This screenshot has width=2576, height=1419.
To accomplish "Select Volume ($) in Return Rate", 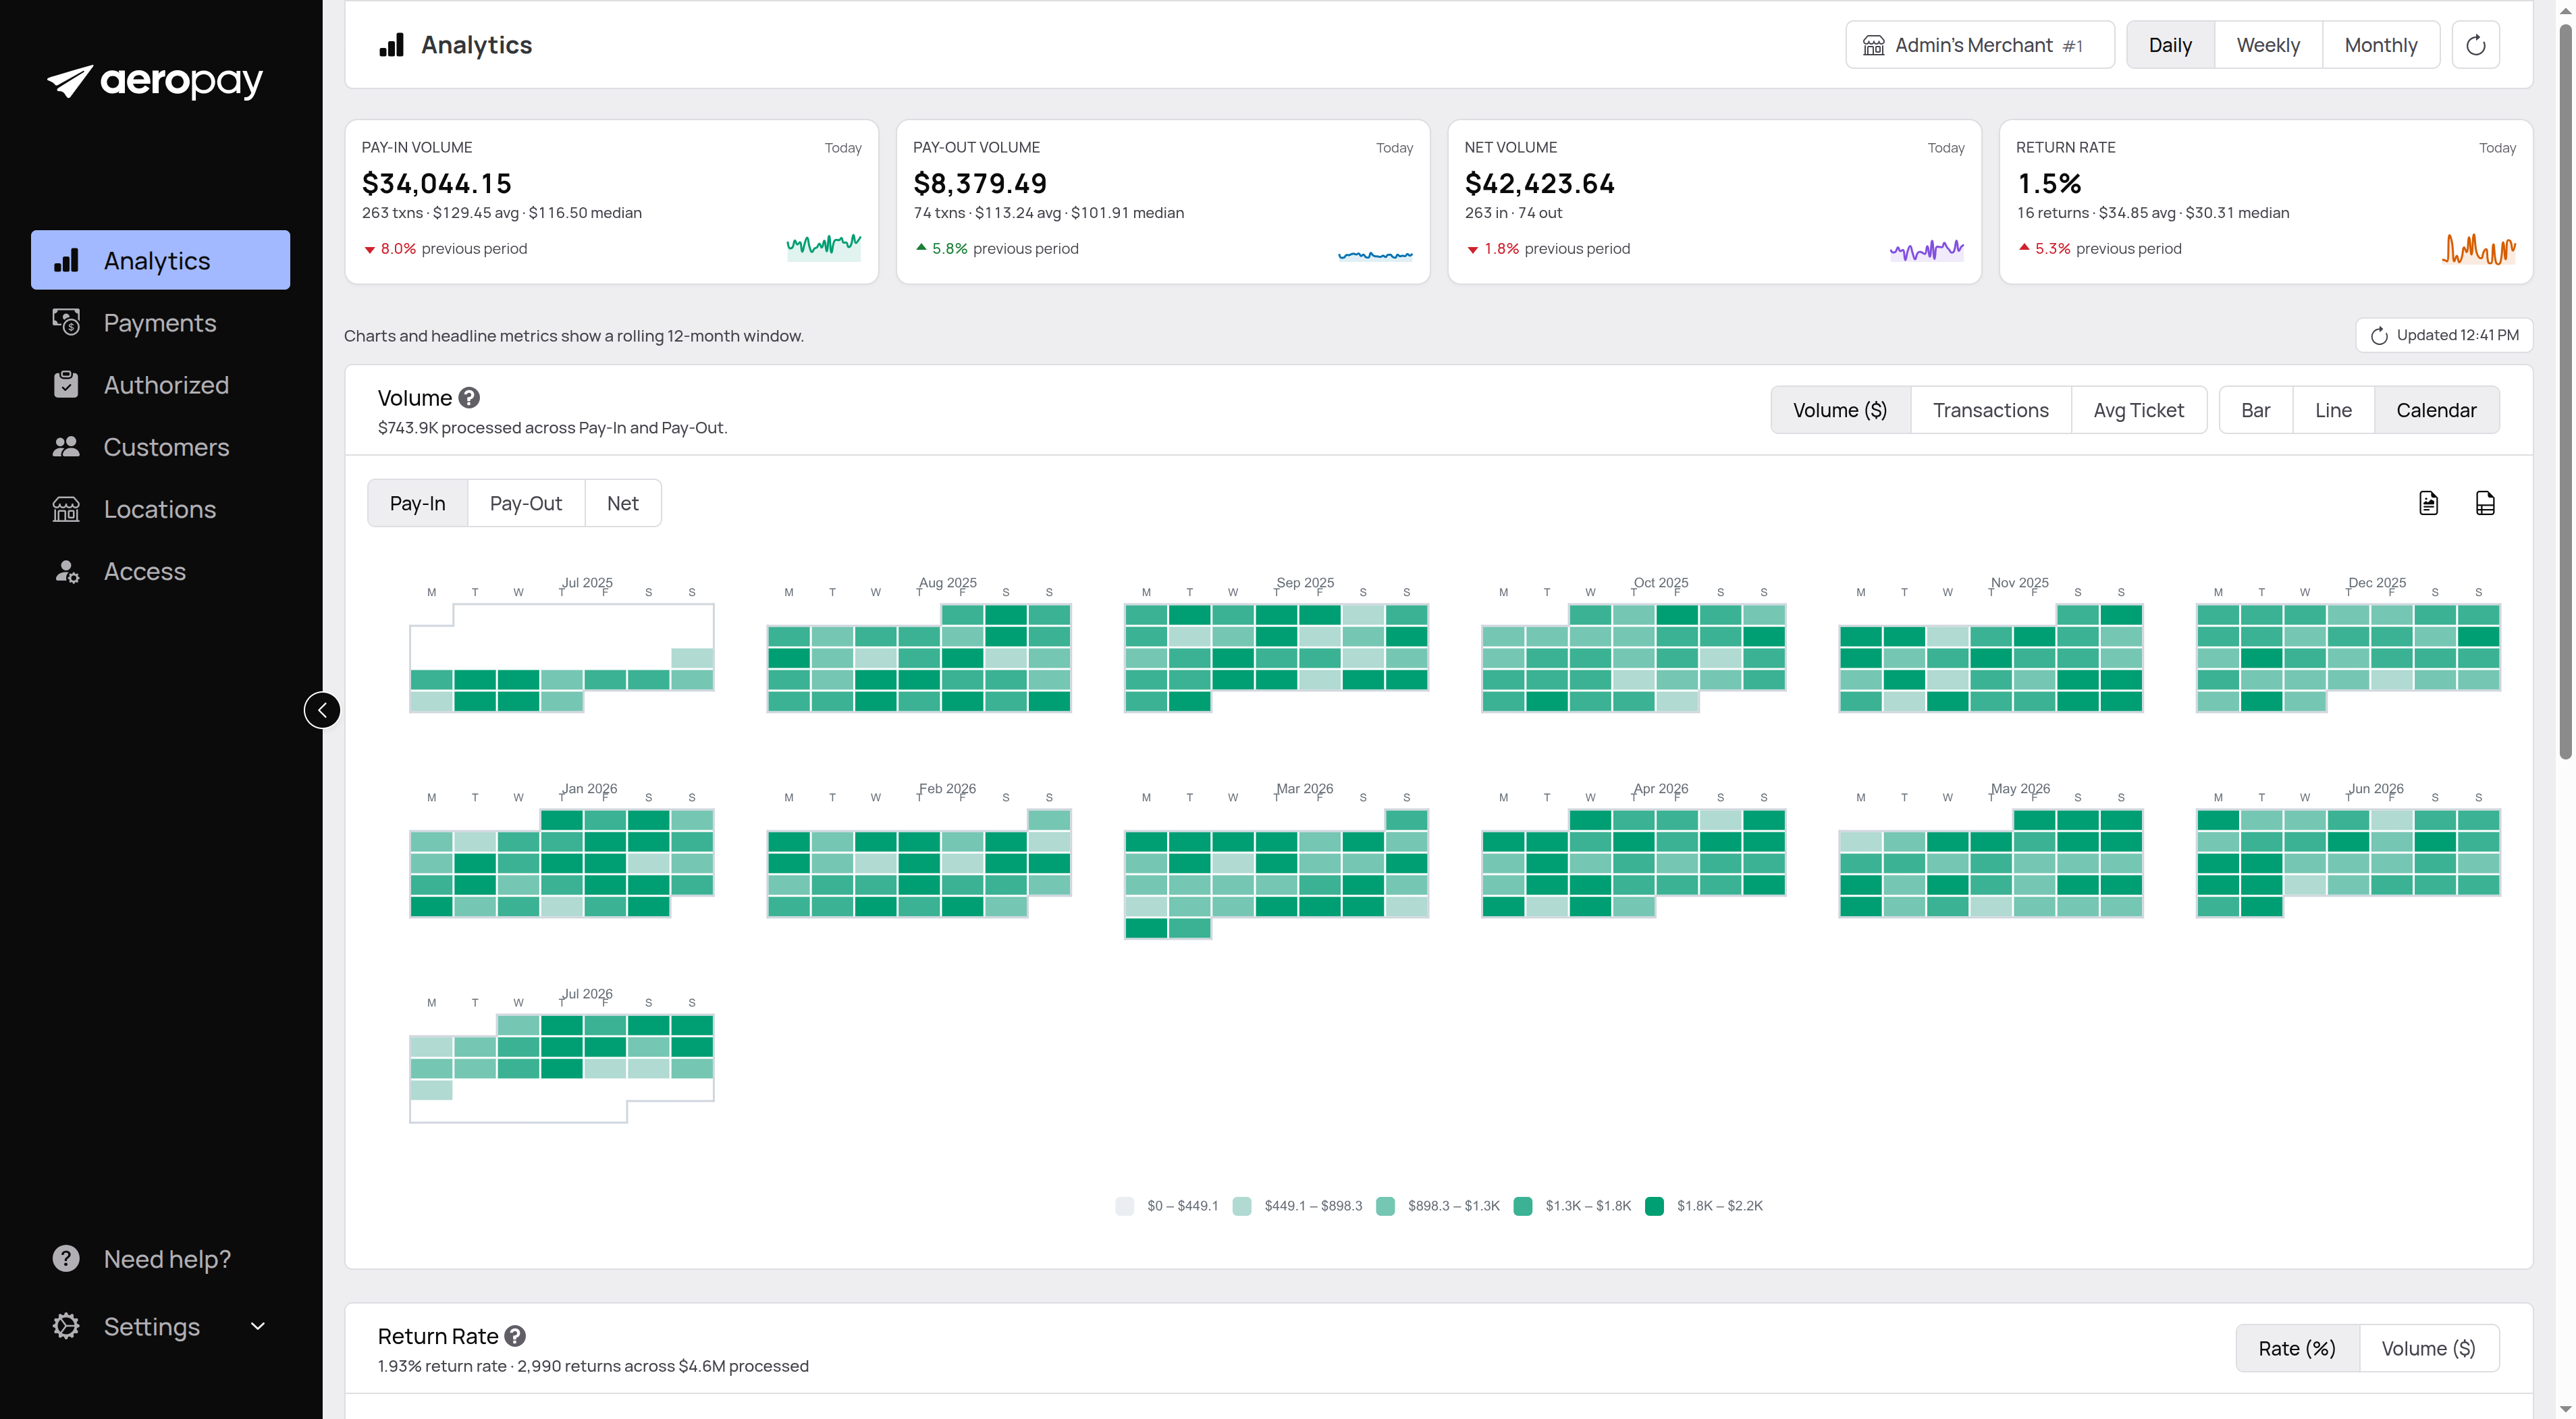I will coord(2428,1348).
